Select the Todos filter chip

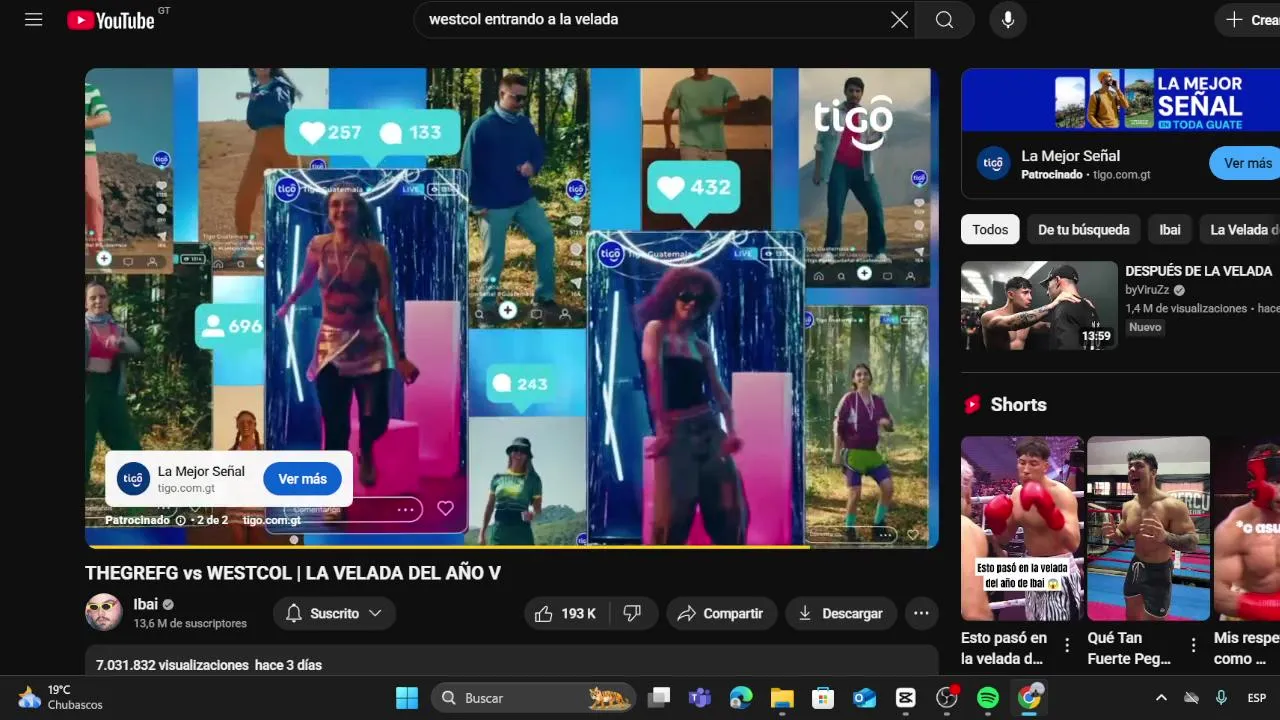click(x=990, y=229)
